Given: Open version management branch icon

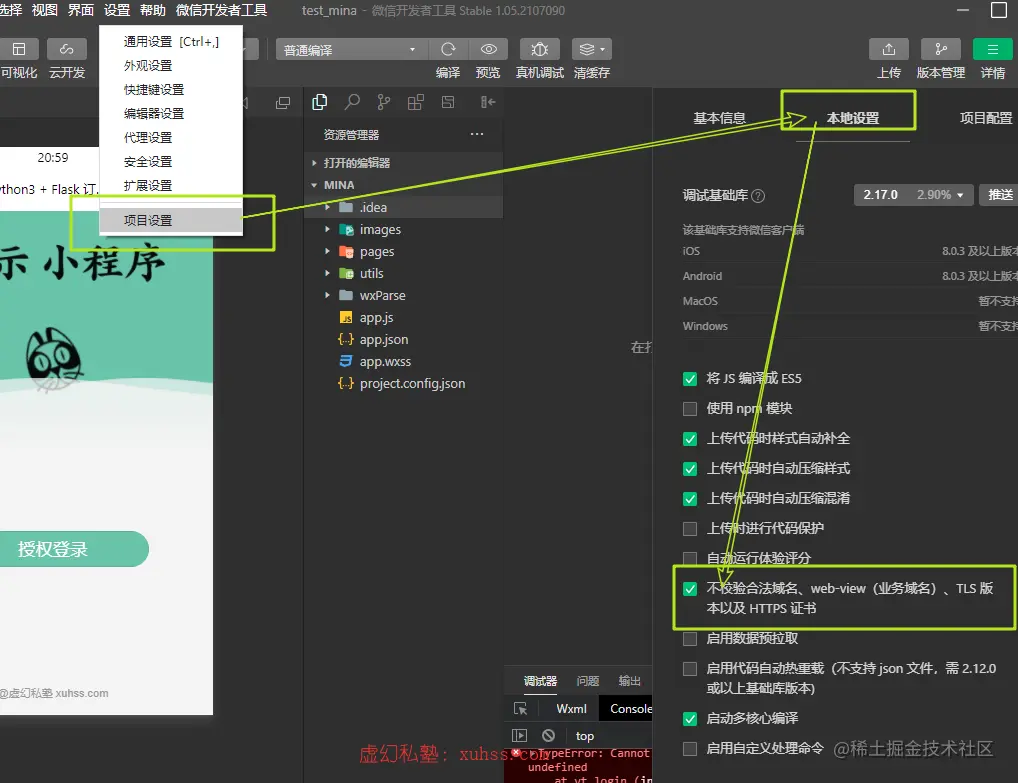Looking at the screenshot, I should tap(941, 49).
